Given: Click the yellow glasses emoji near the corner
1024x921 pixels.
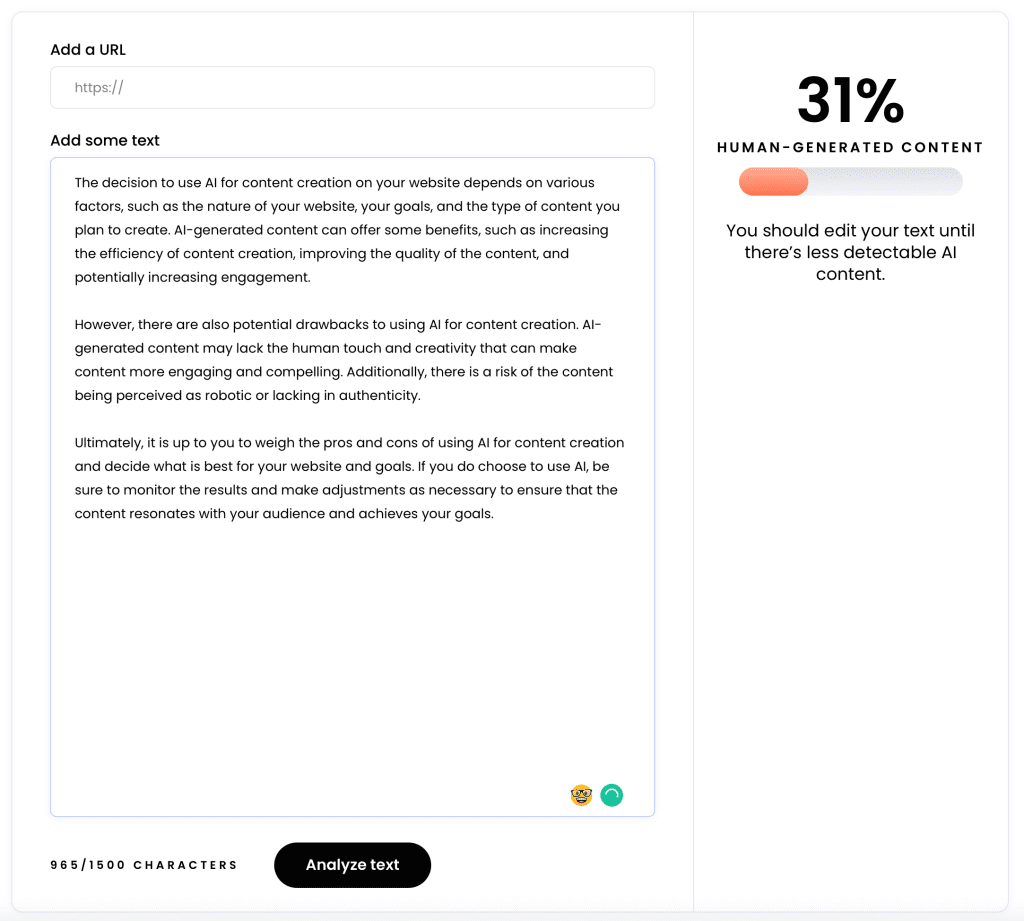Looking at the screenshot, I should click(x=581, y=795).
